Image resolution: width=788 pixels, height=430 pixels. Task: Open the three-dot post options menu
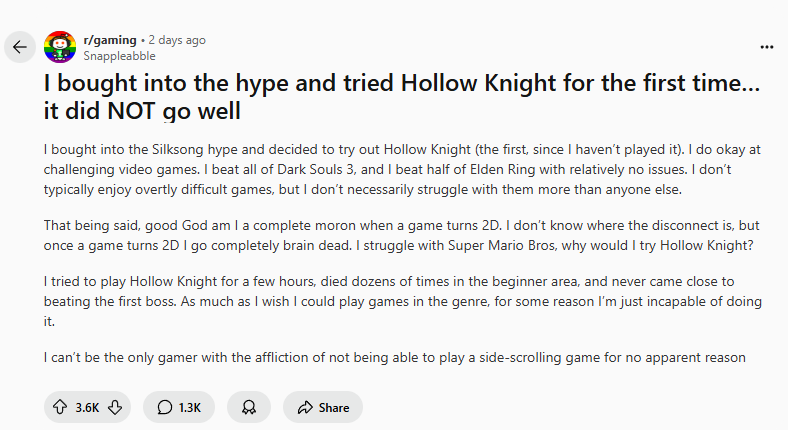coord(767,47)
